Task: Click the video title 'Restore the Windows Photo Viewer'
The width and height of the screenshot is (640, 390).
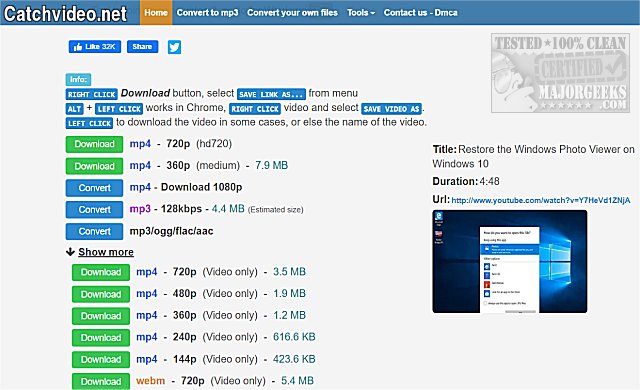Action: [x=534, y=156]
